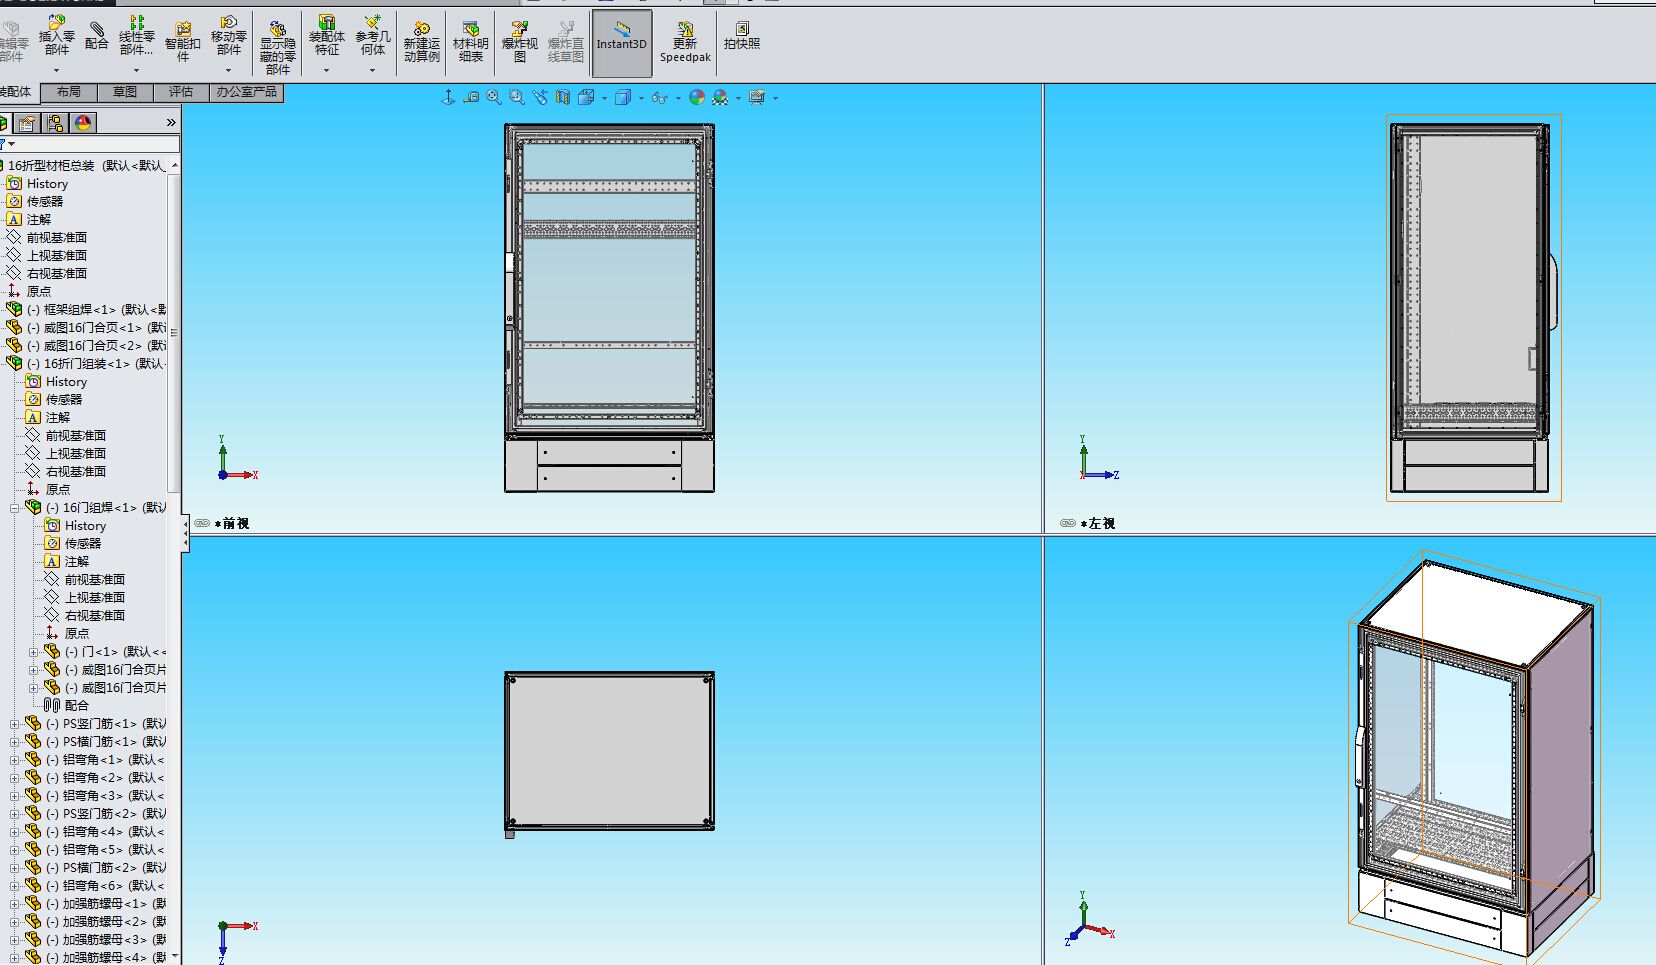Open the 参考几何体 dropdown arrow
The image size is (1656, 965).
373,70
